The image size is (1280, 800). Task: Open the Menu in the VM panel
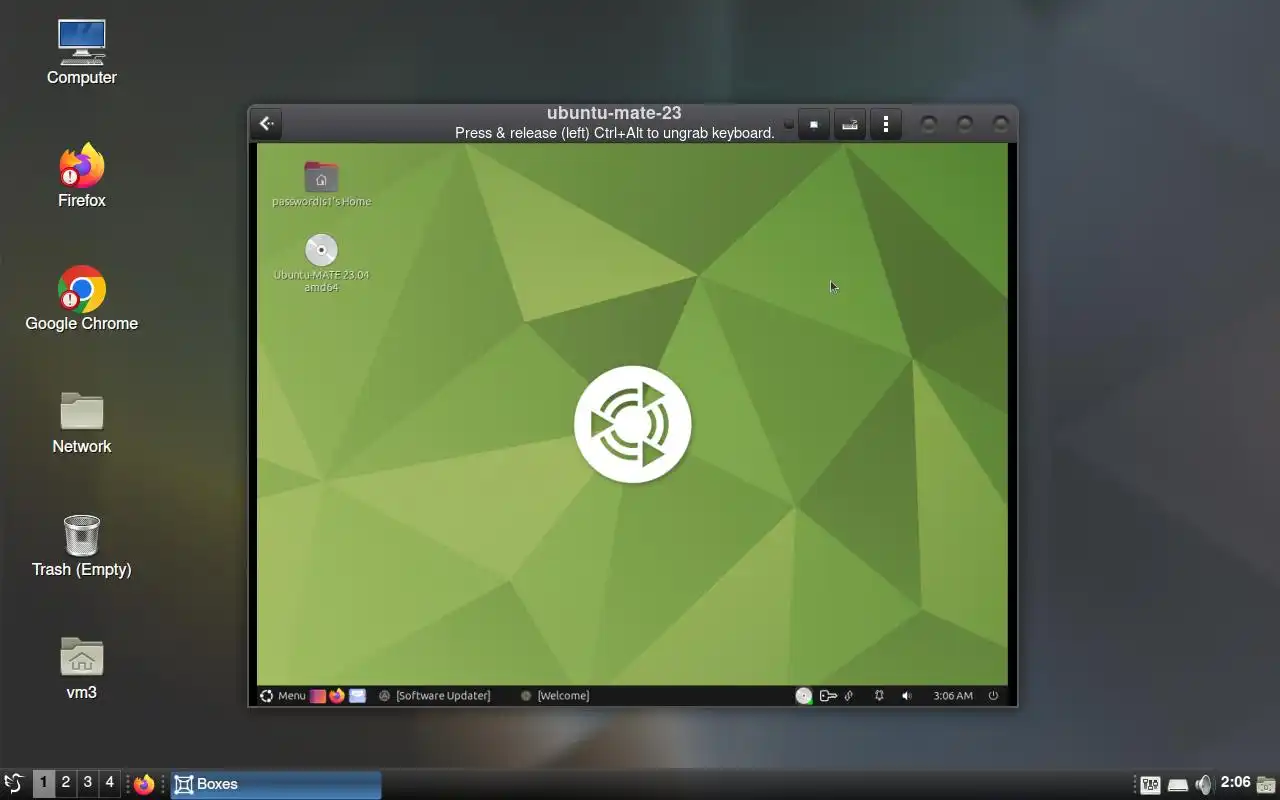pos(283,696)
